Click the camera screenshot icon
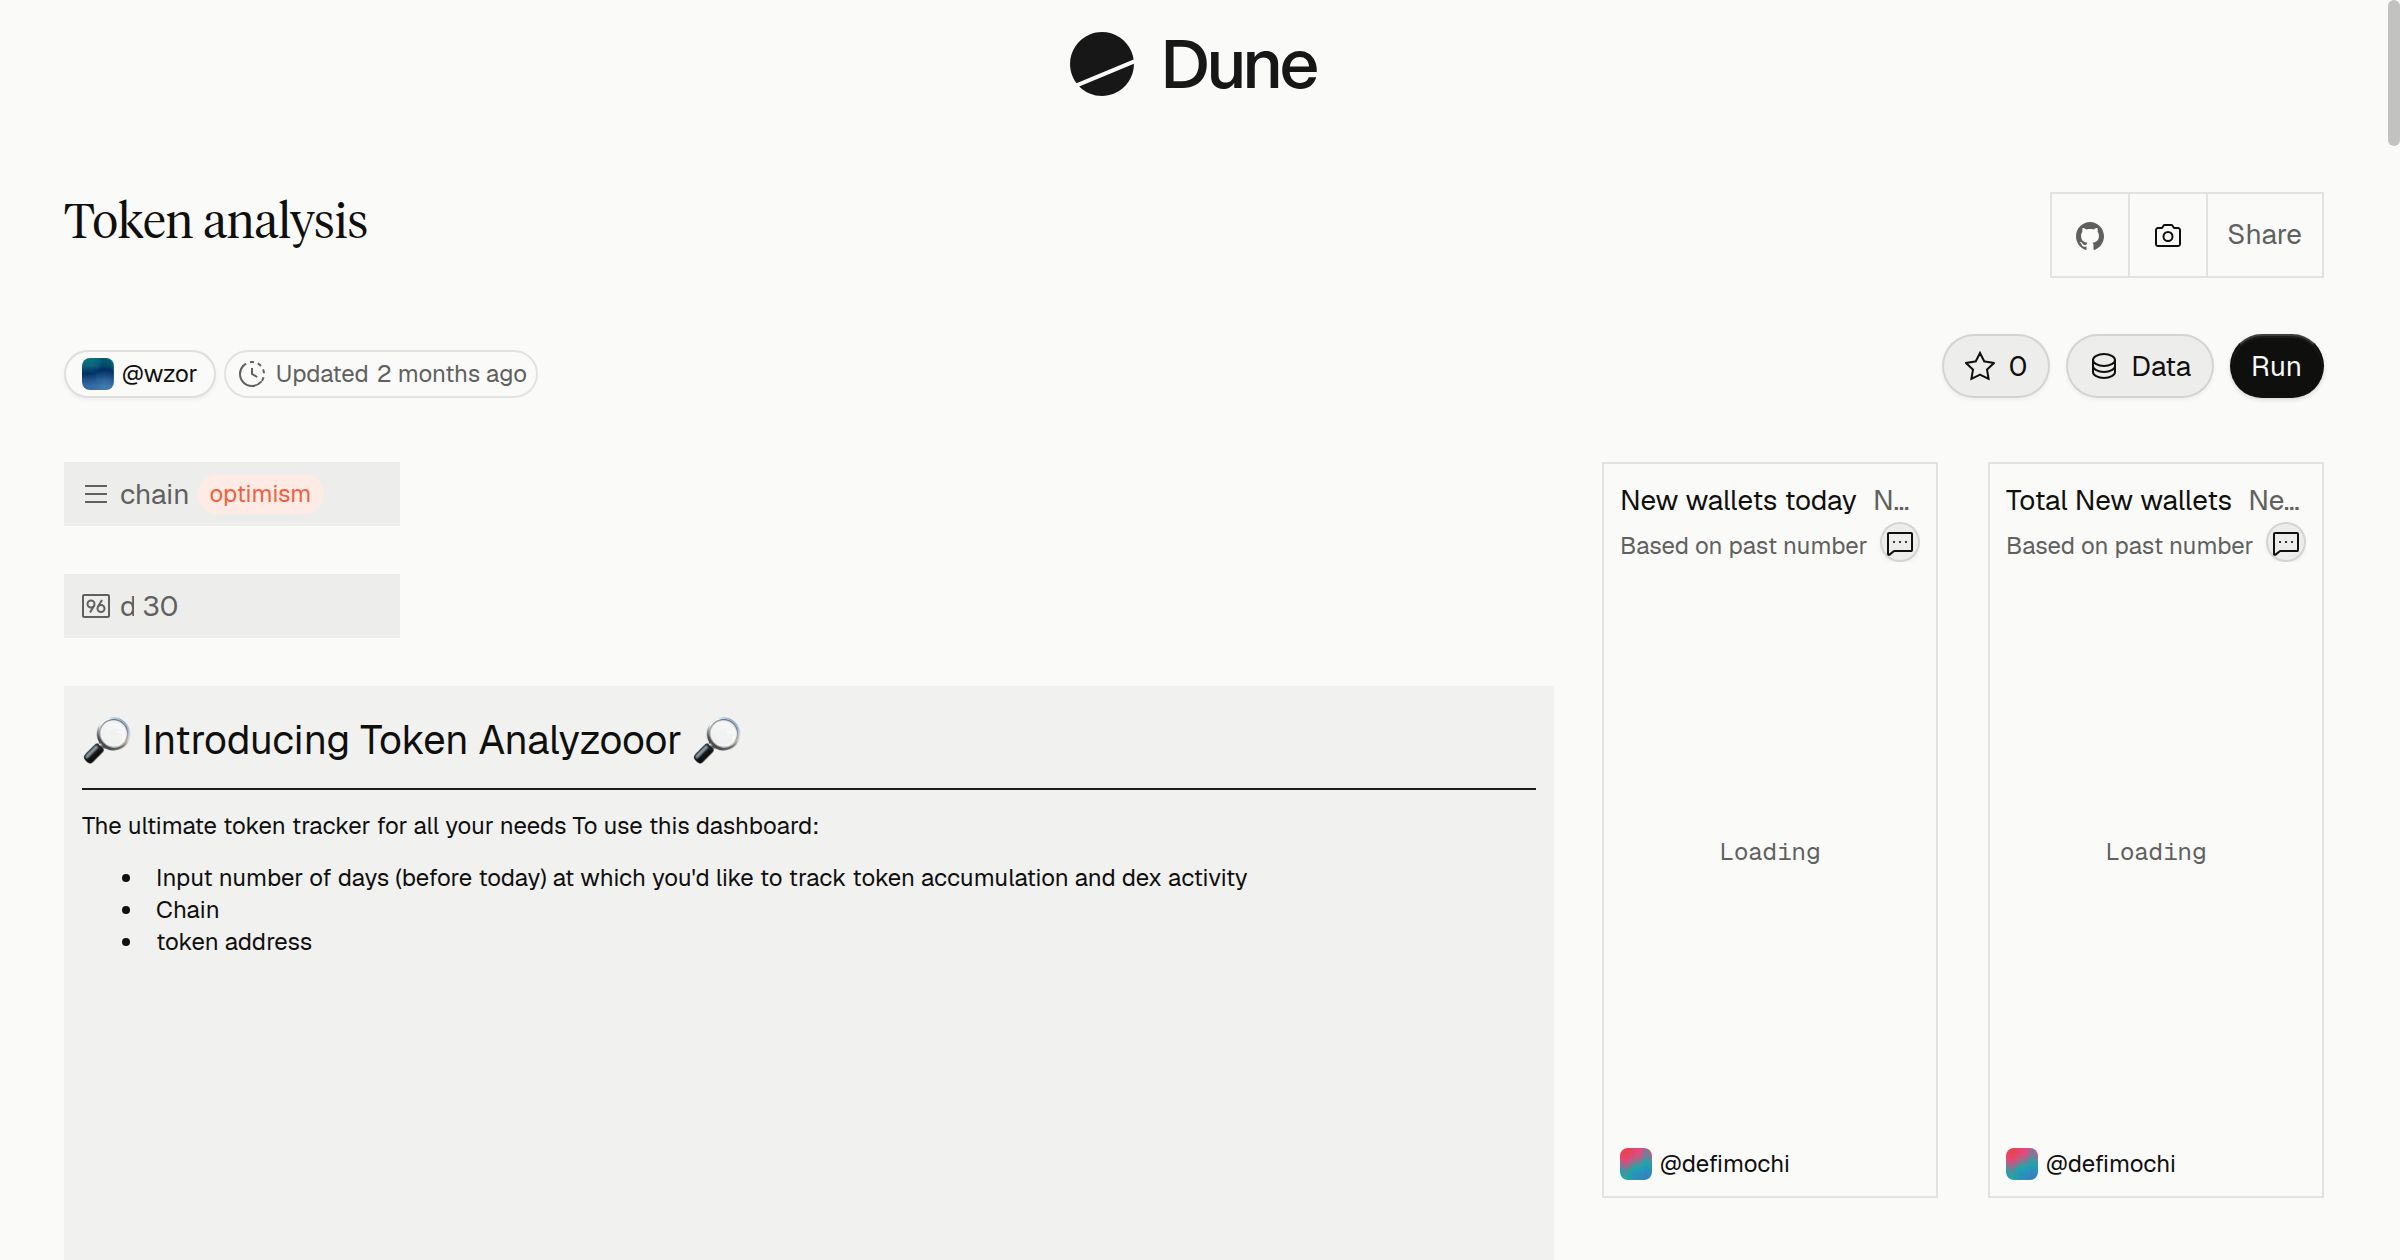The width and height of the screenshot is (2400, 1260). (x=2167, y=235)
